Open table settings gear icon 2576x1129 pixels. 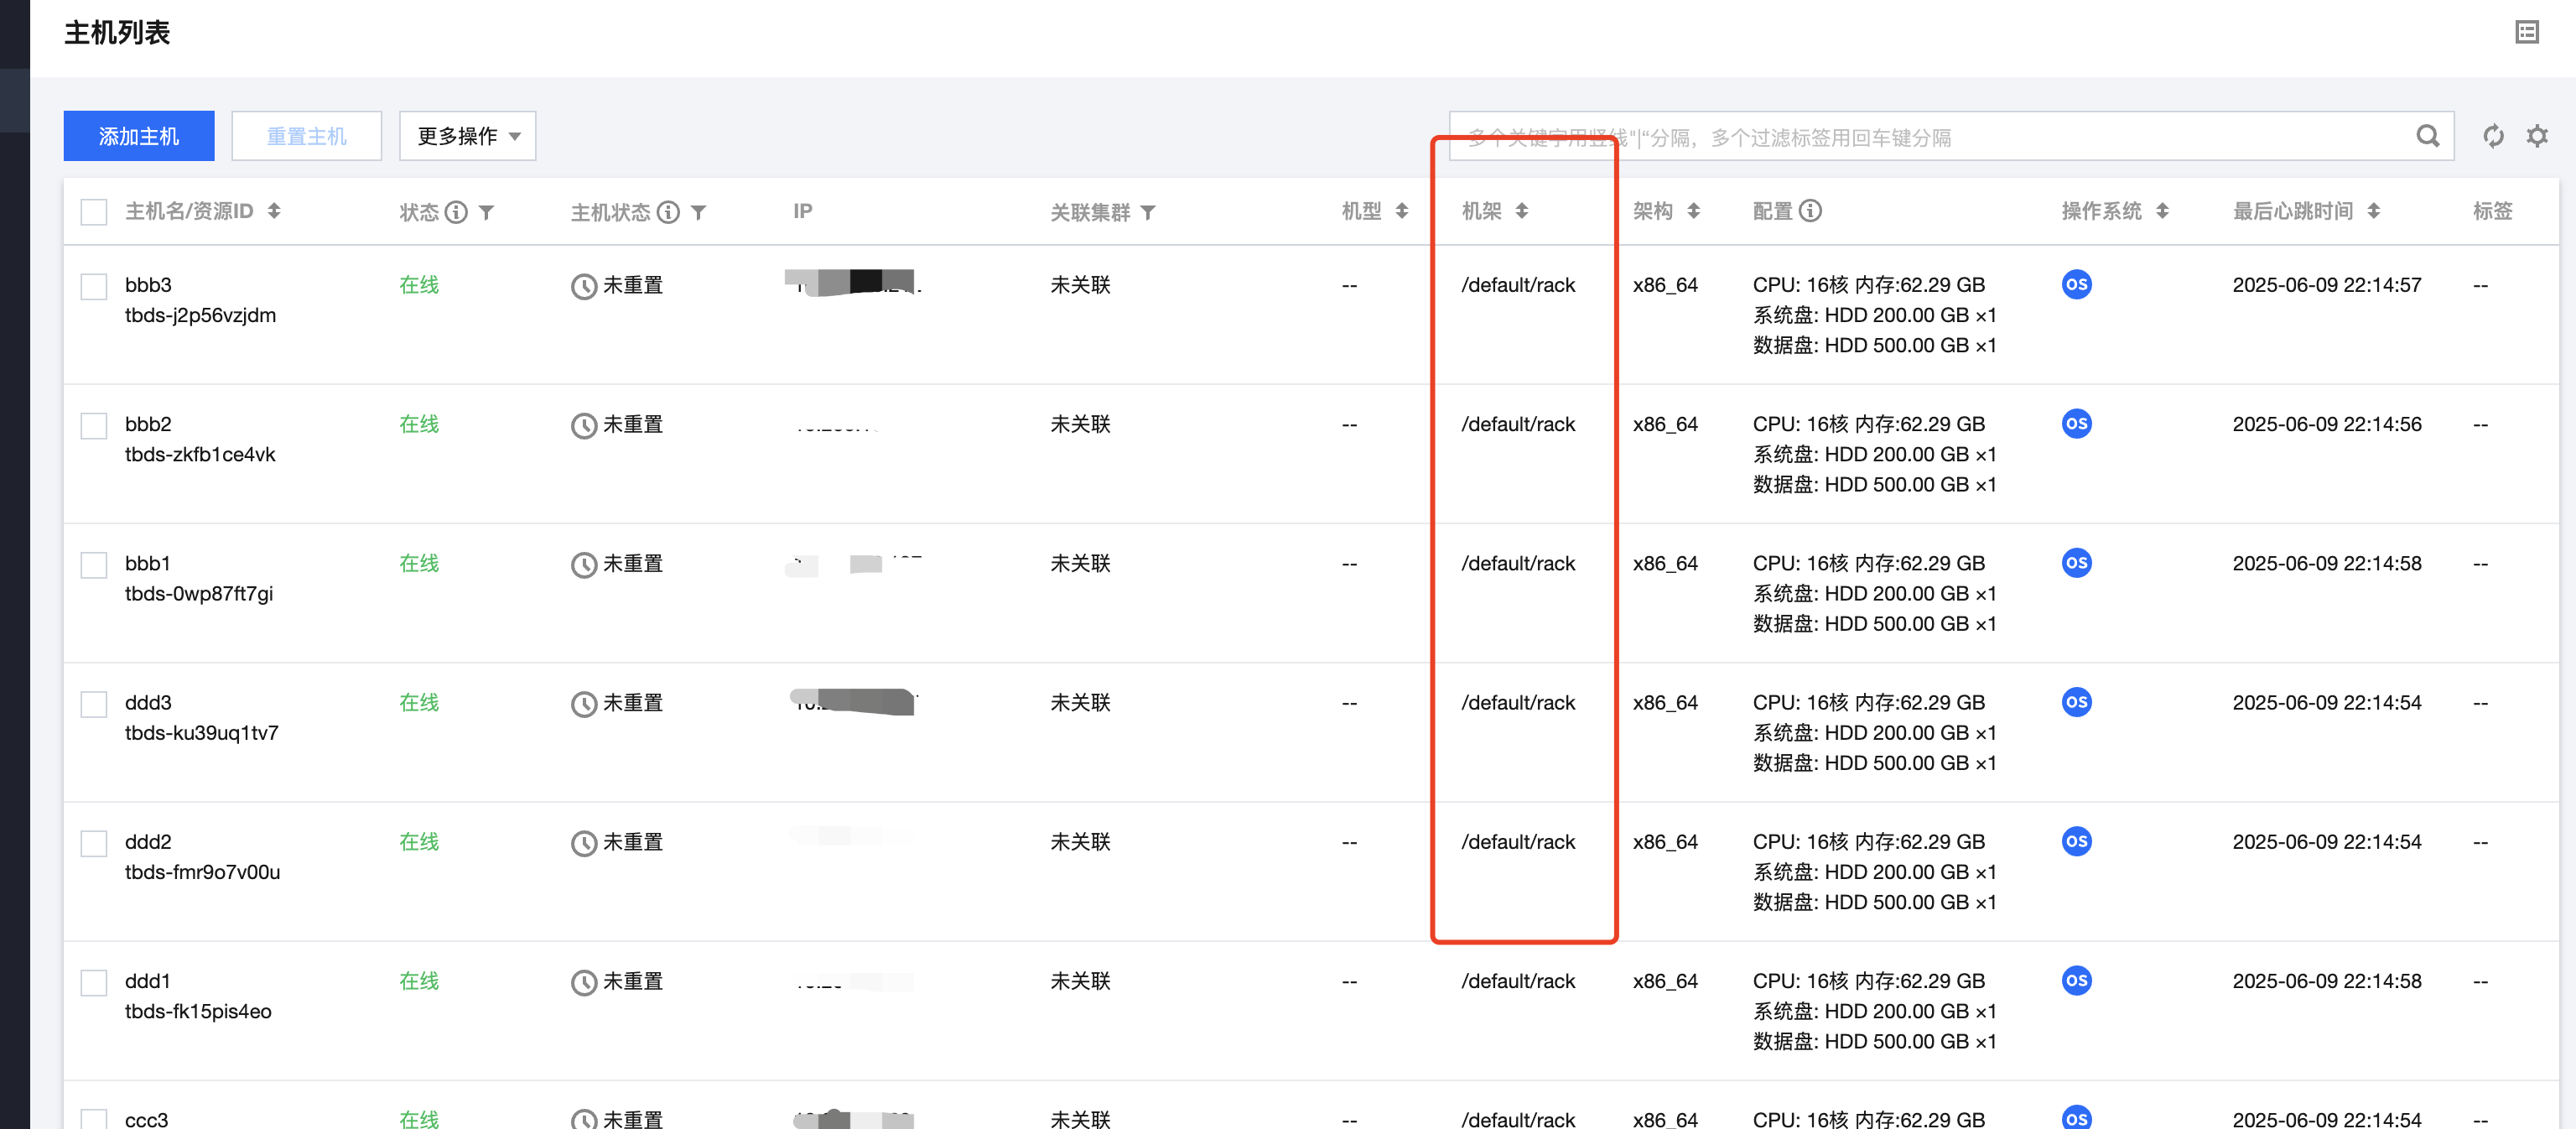[x=2537, y=136]
